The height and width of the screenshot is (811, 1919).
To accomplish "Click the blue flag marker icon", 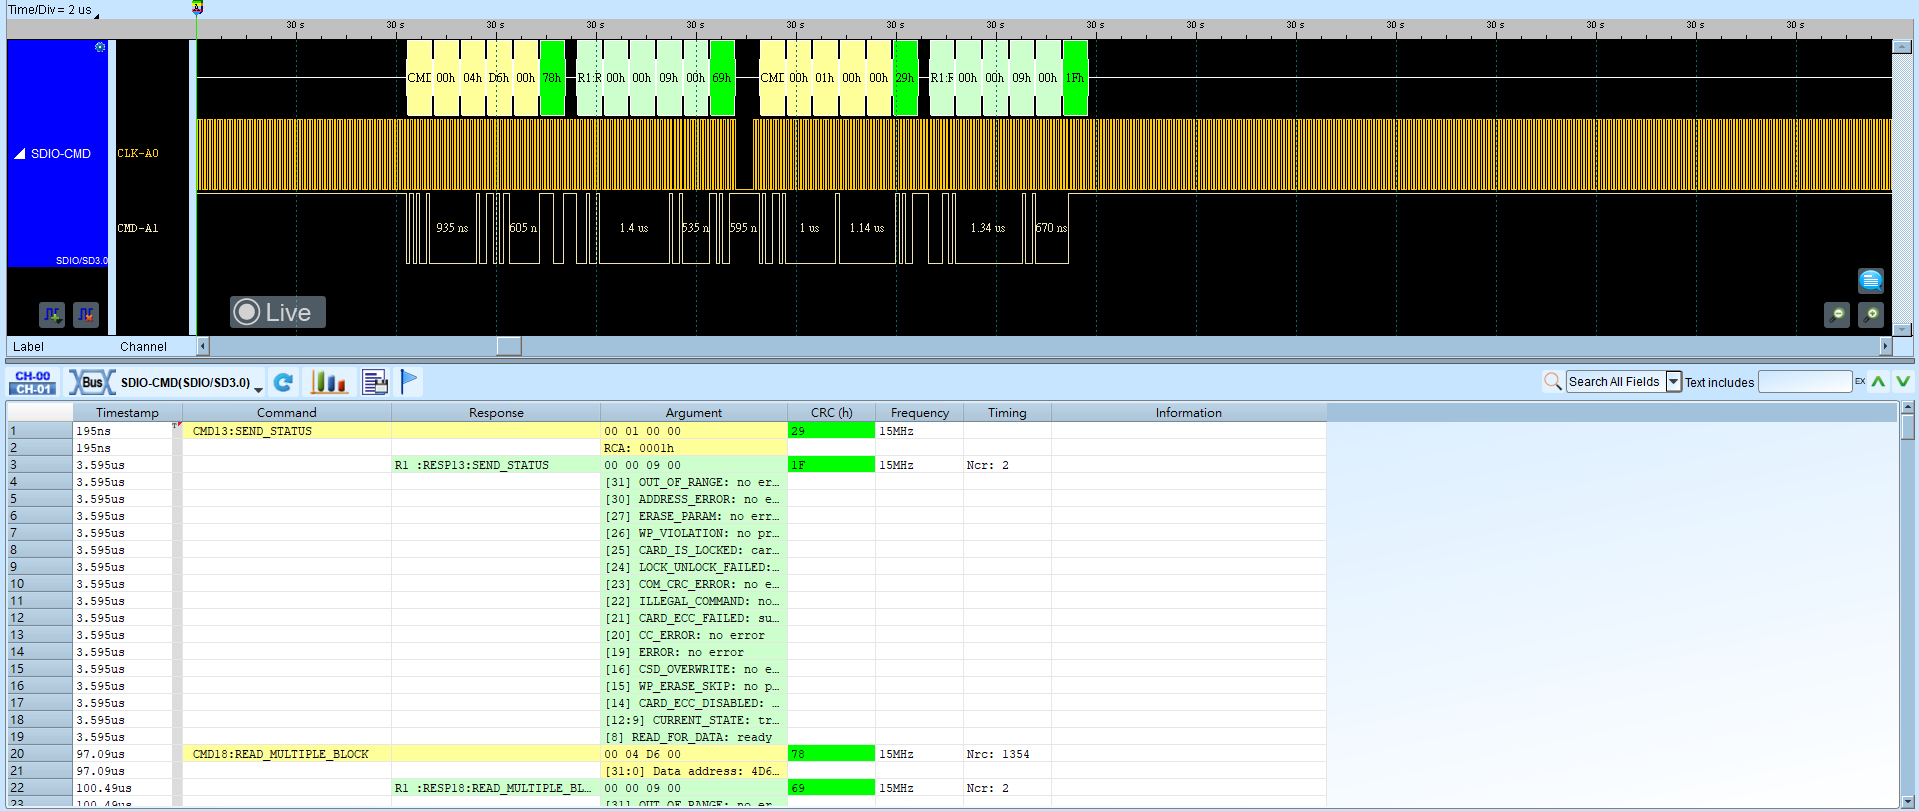I will 409,381.
